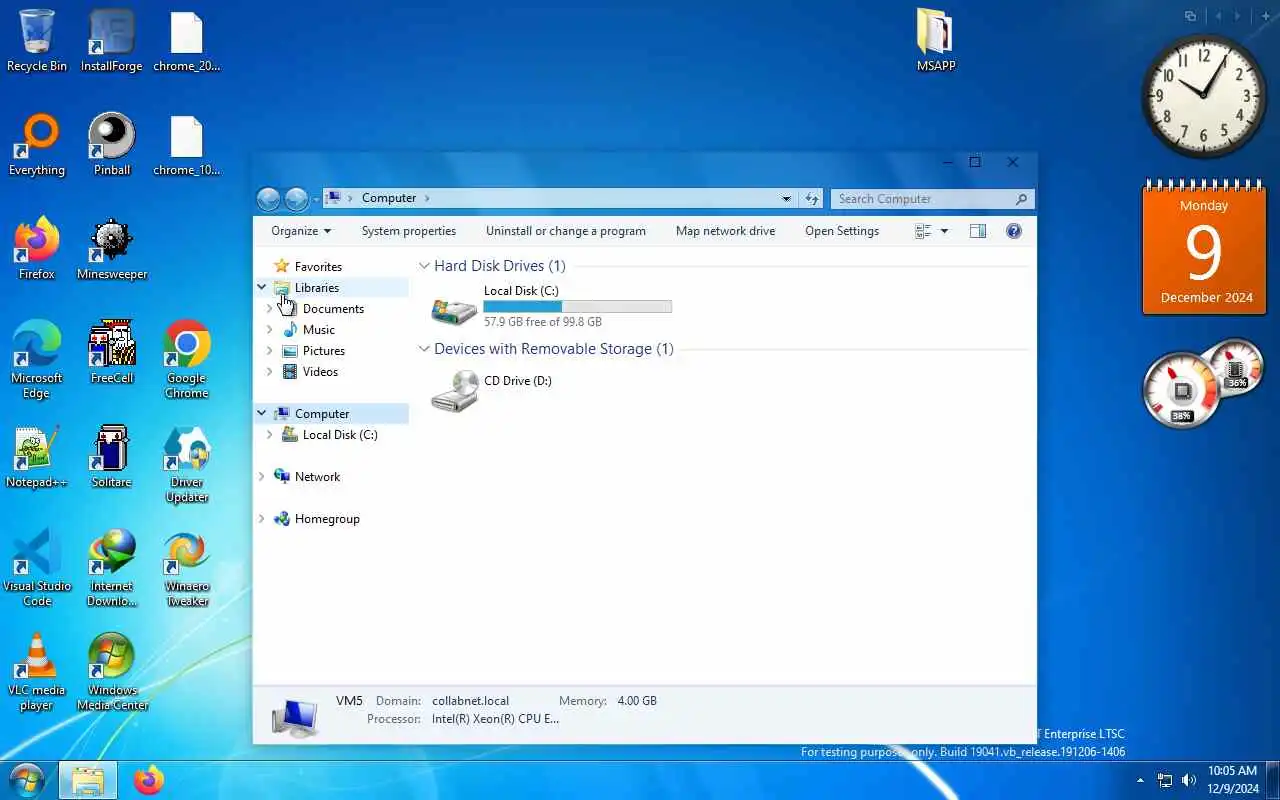Screen dimensions: 1280x800
Task: Expand Local Disk (C:) in the tree
Action: (x=269, y=435)
